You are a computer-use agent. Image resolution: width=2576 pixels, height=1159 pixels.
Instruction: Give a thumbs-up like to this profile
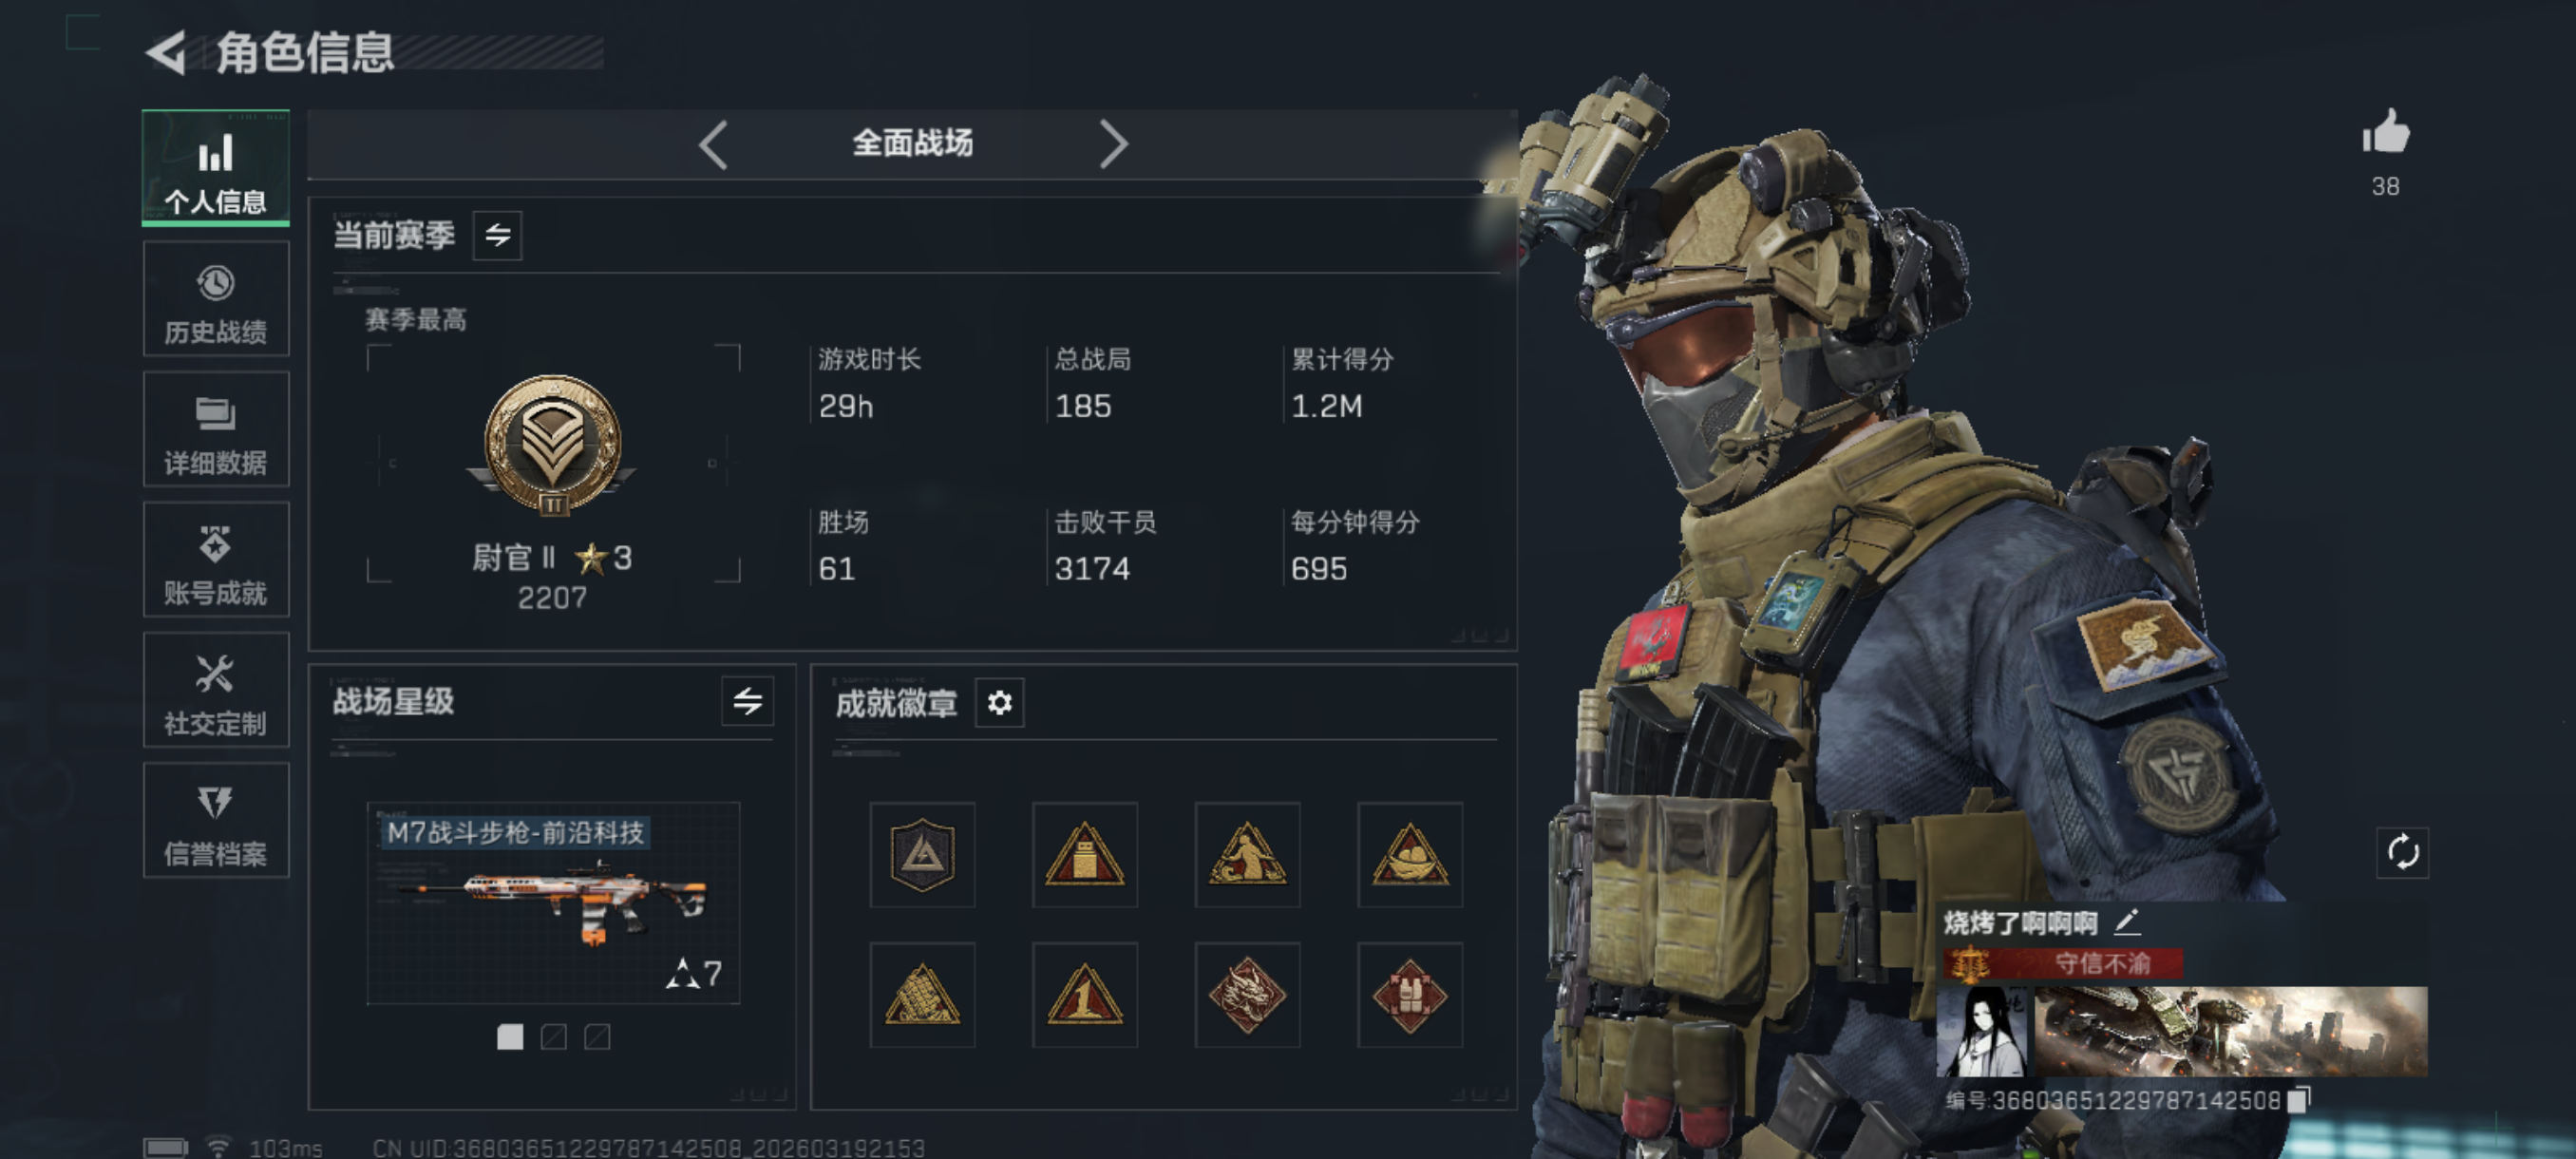pyautogui.click(x=2385, y=132)
